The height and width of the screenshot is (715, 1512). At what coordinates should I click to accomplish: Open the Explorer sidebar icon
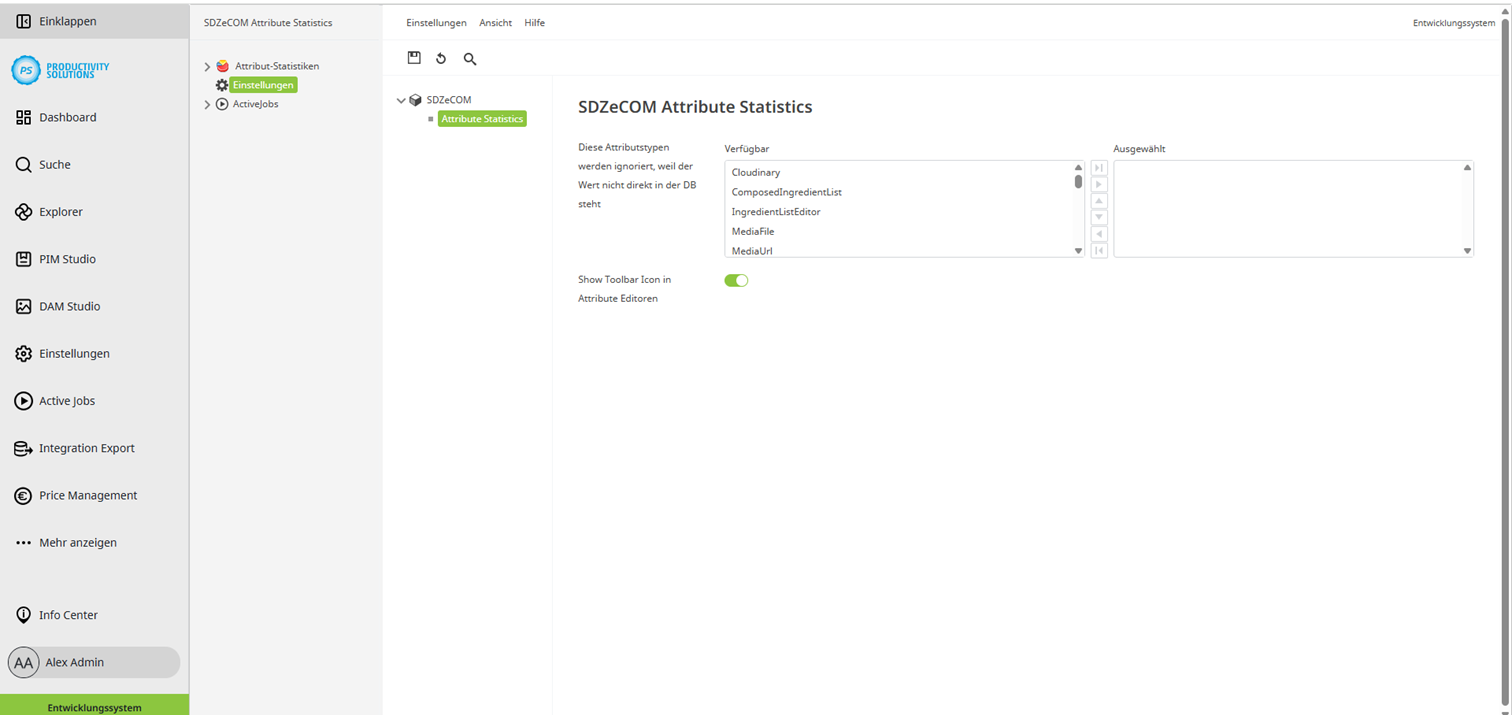(22, 211)
